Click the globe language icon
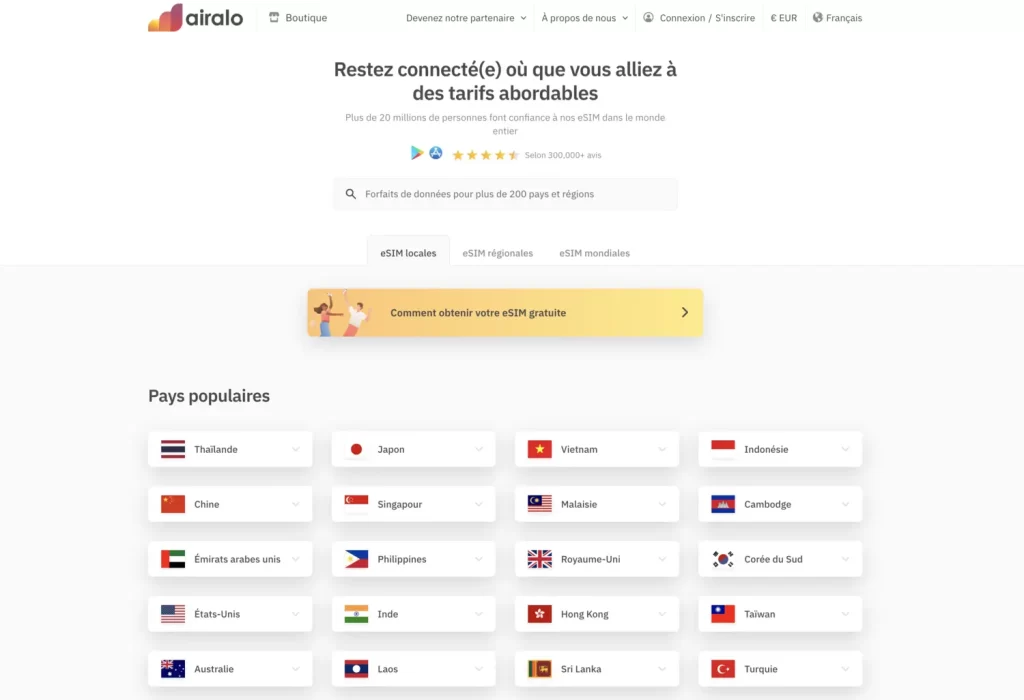Viewport: 1024px width, 700px height. (x=817, y=18)
